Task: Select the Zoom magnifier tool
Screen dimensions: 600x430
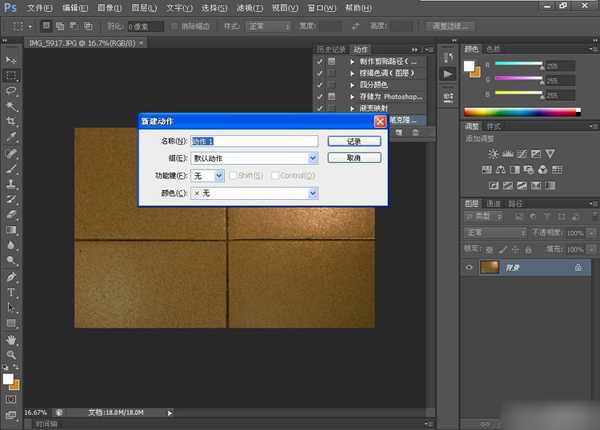Action: coord(12,355)
